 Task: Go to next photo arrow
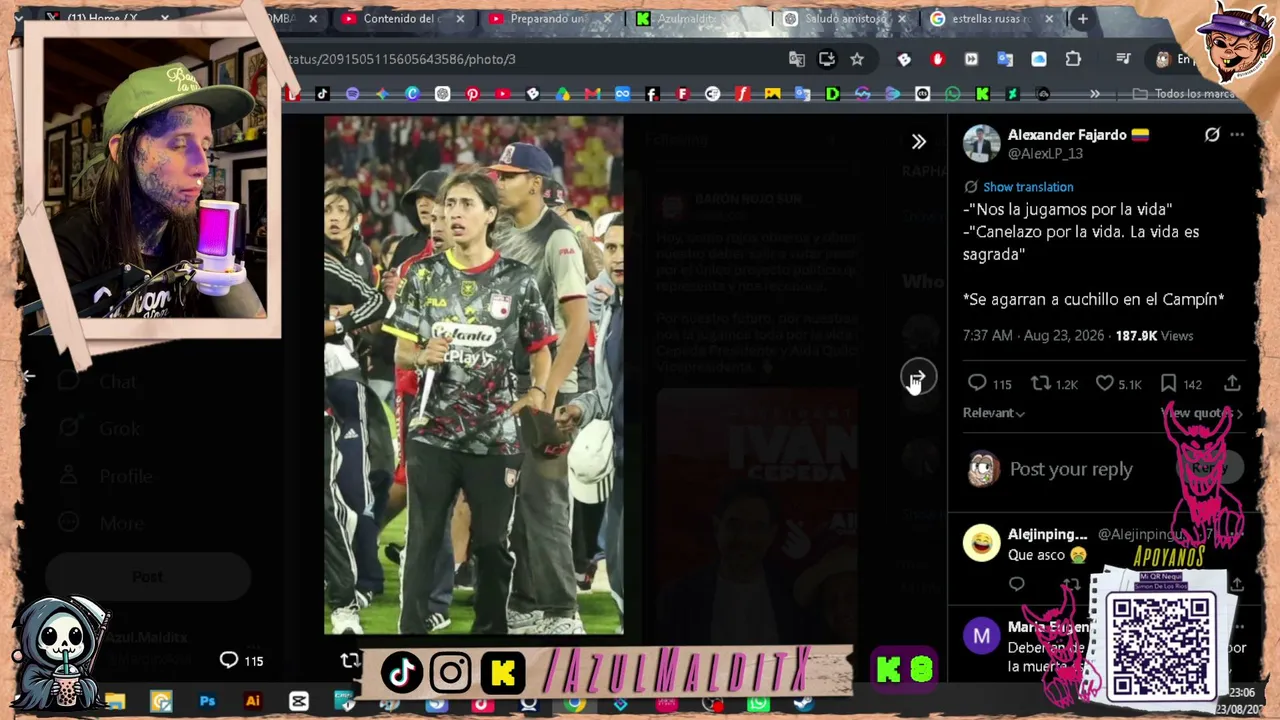pyautogui.click(x=918, y=377)
